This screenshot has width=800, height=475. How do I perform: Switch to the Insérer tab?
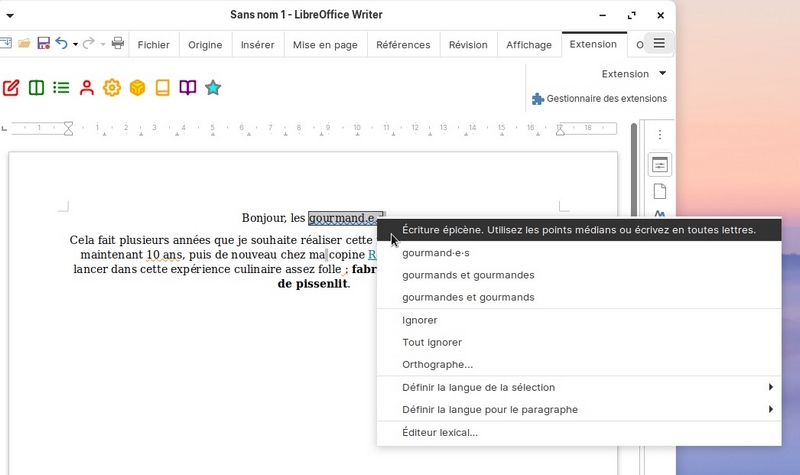pos(257,44)
